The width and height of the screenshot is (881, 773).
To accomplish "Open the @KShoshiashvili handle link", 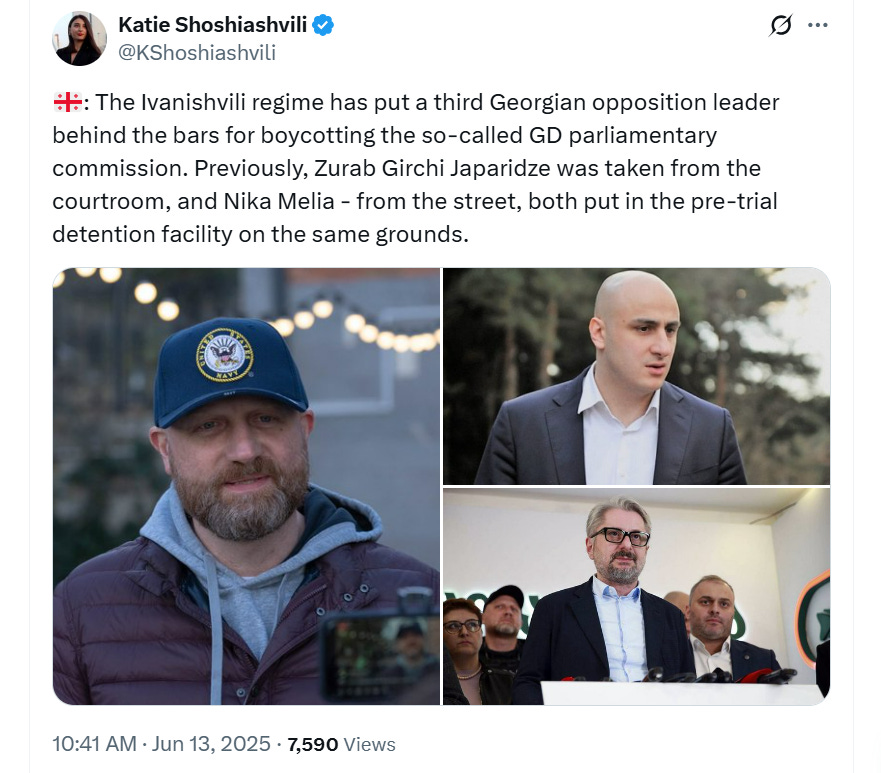I will 197,53.
